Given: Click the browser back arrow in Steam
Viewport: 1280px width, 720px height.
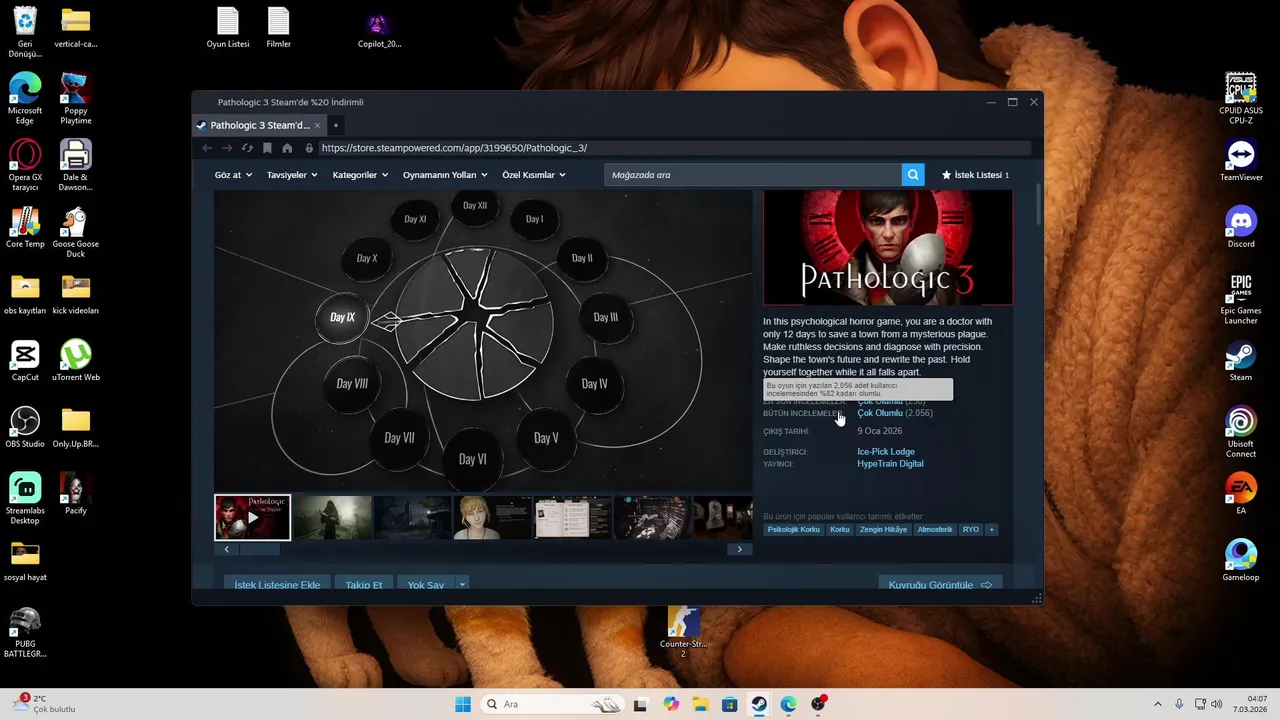Looking at the screenshot, I should [x=207, y=148].
